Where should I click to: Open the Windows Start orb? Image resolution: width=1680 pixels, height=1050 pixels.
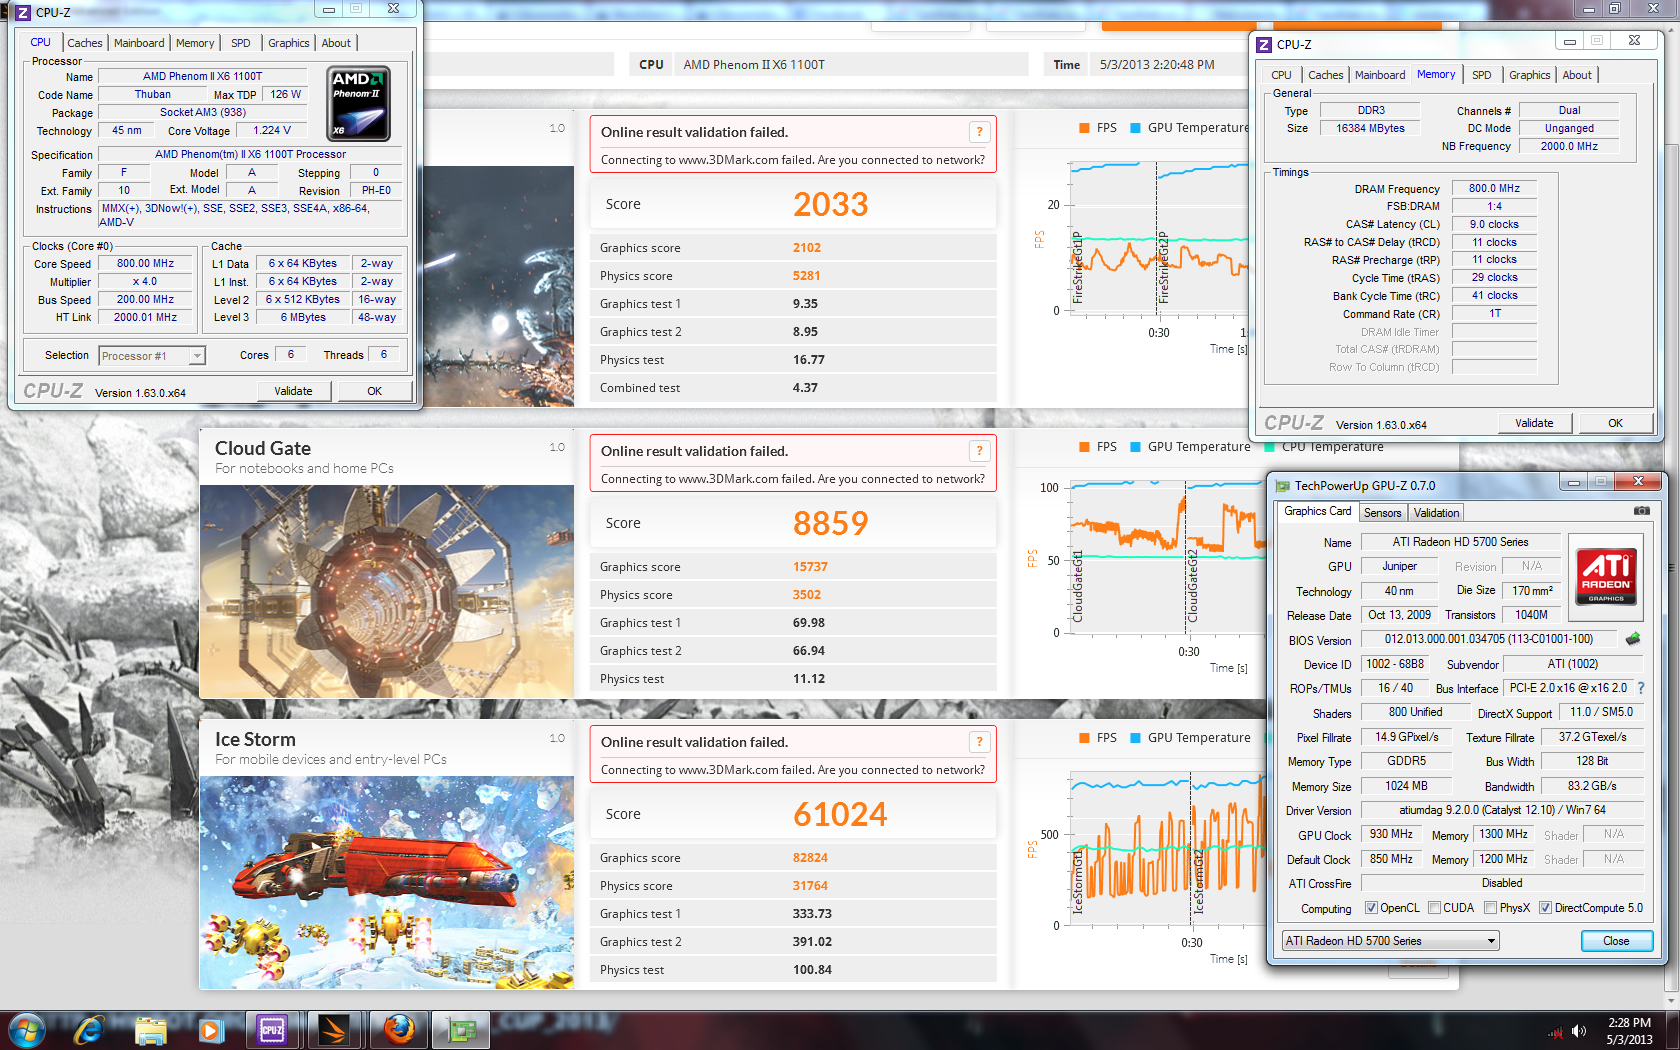27,1030
